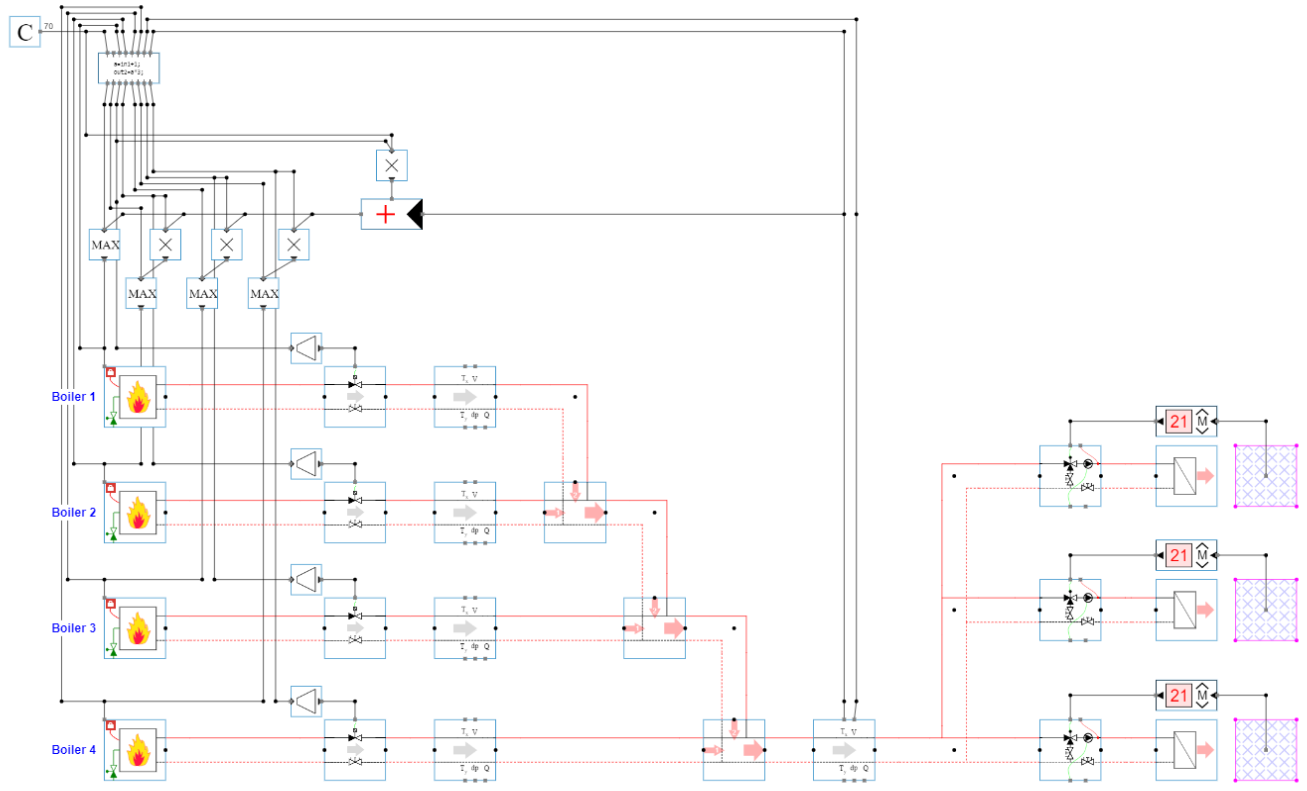Screen dimensions: 1307x791
Task: Select the leftmost MAX block in the upper row
Action: point(105,245)
